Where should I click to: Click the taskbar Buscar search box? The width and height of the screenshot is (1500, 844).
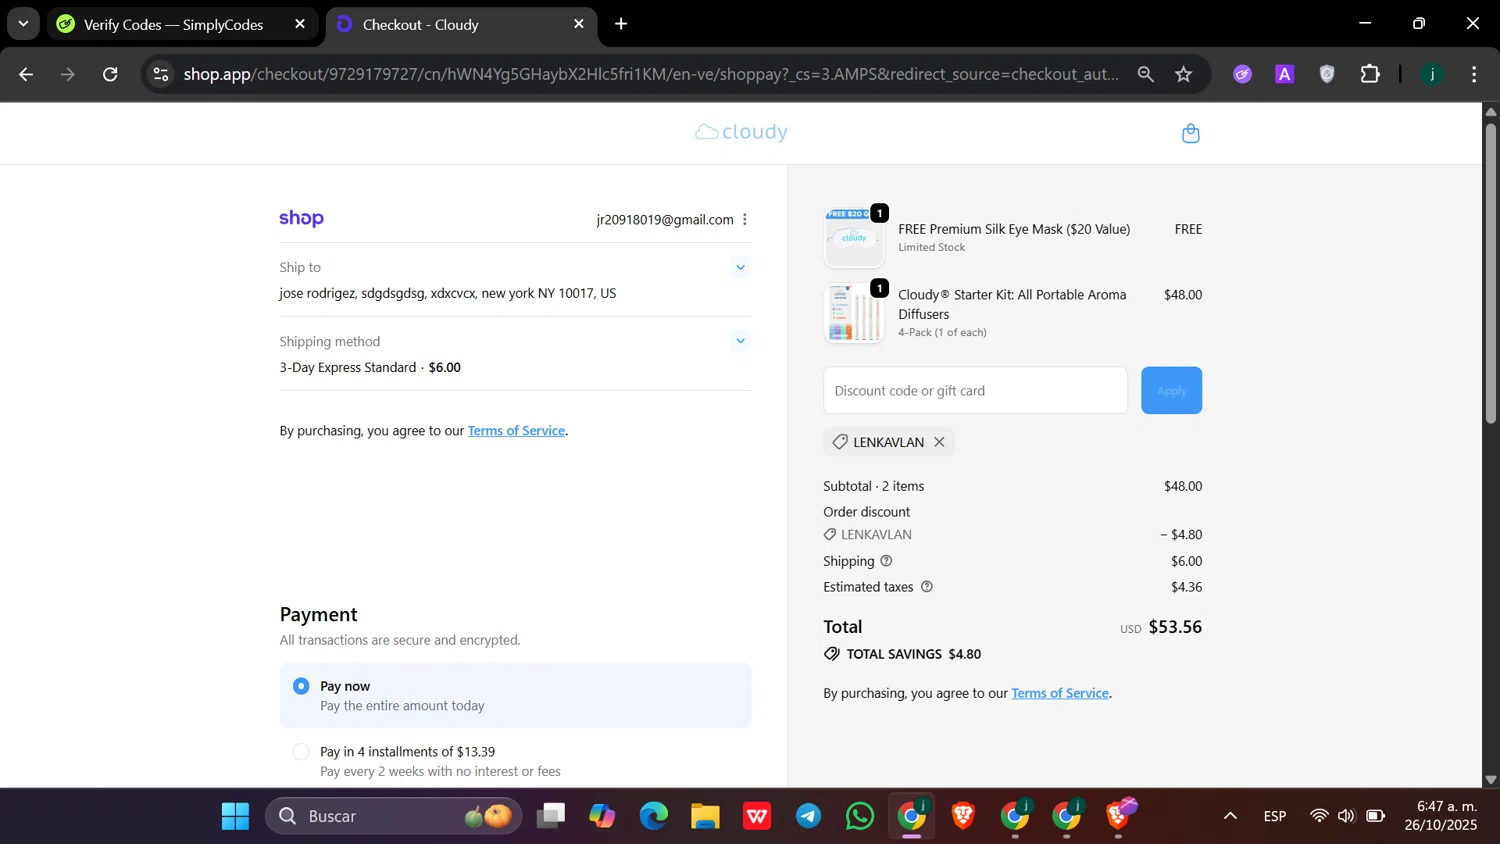[393, 817]
